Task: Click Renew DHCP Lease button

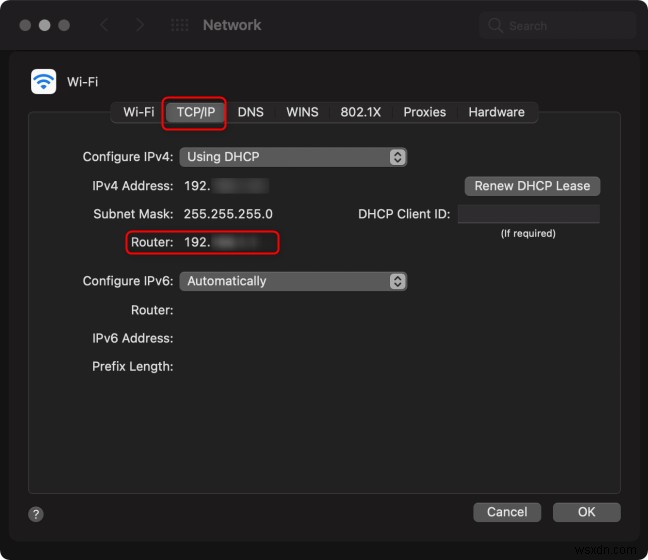Action: (x=532, y=186)
